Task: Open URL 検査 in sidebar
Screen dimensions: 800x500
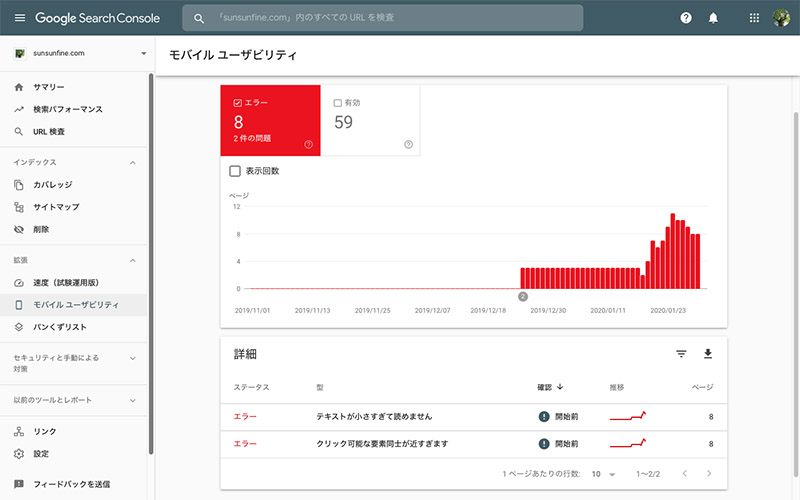Action: (x=73, y=132)
